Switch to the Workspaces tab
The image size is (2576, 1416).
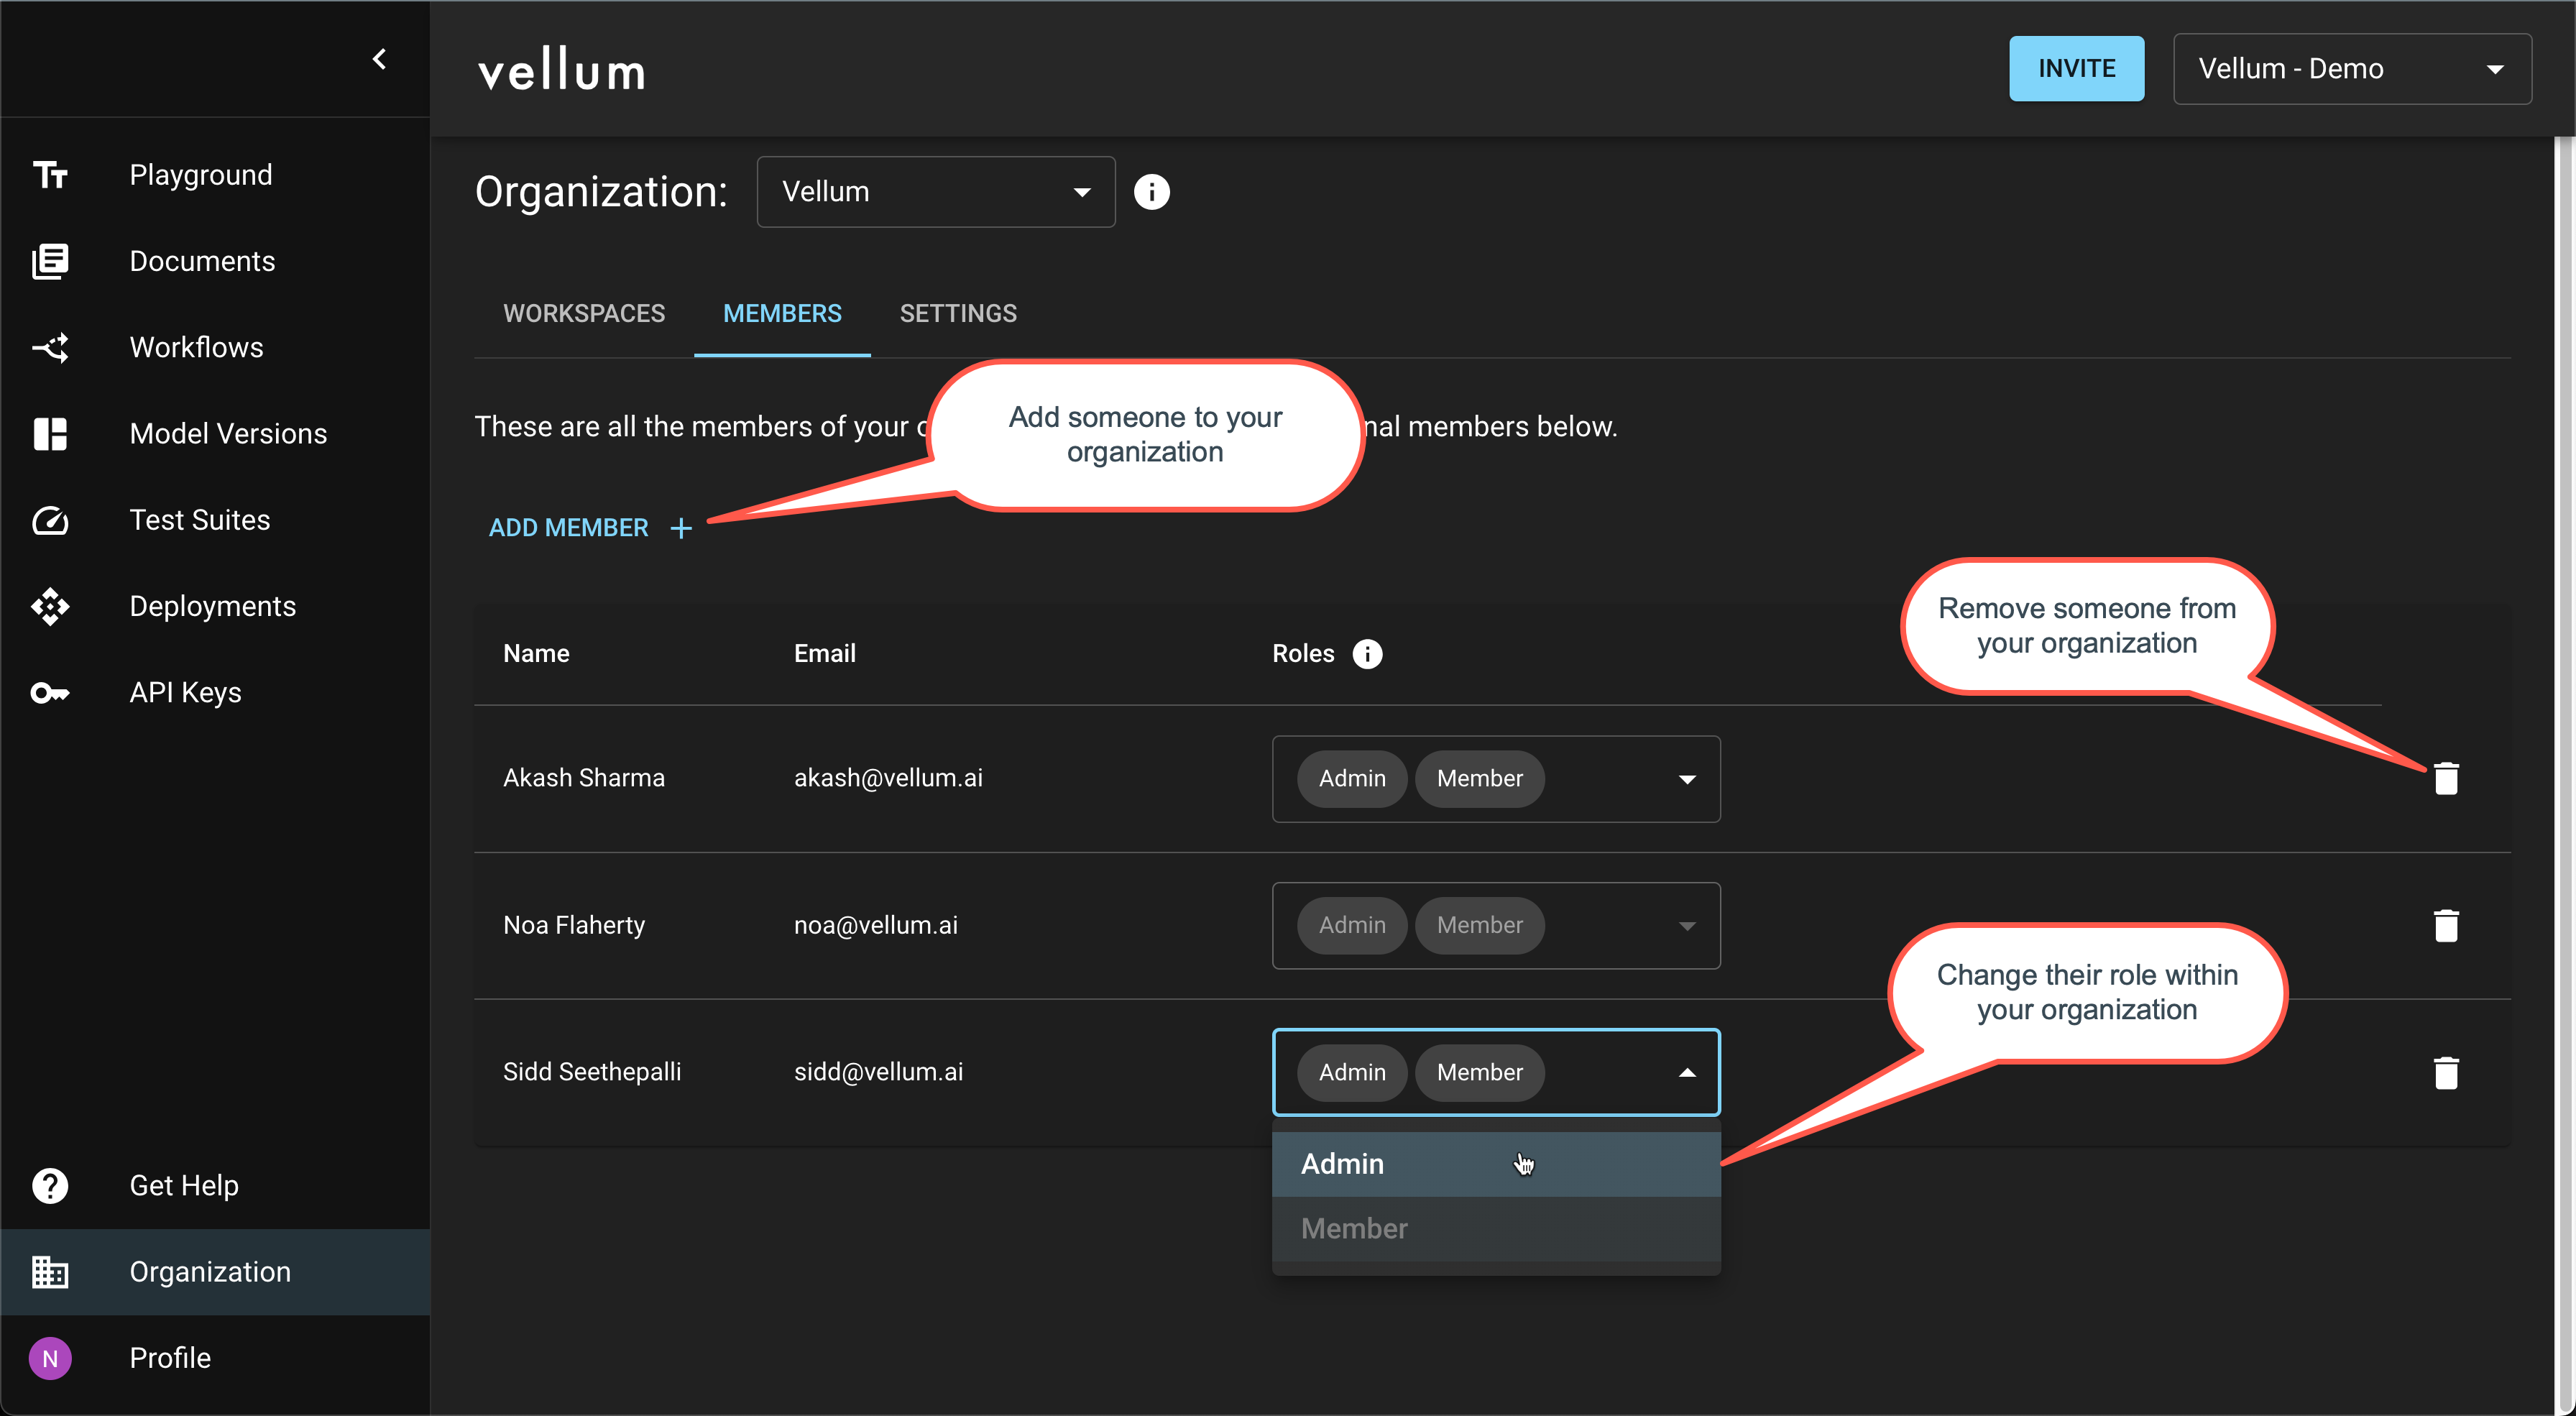click(x=584, y=313)
